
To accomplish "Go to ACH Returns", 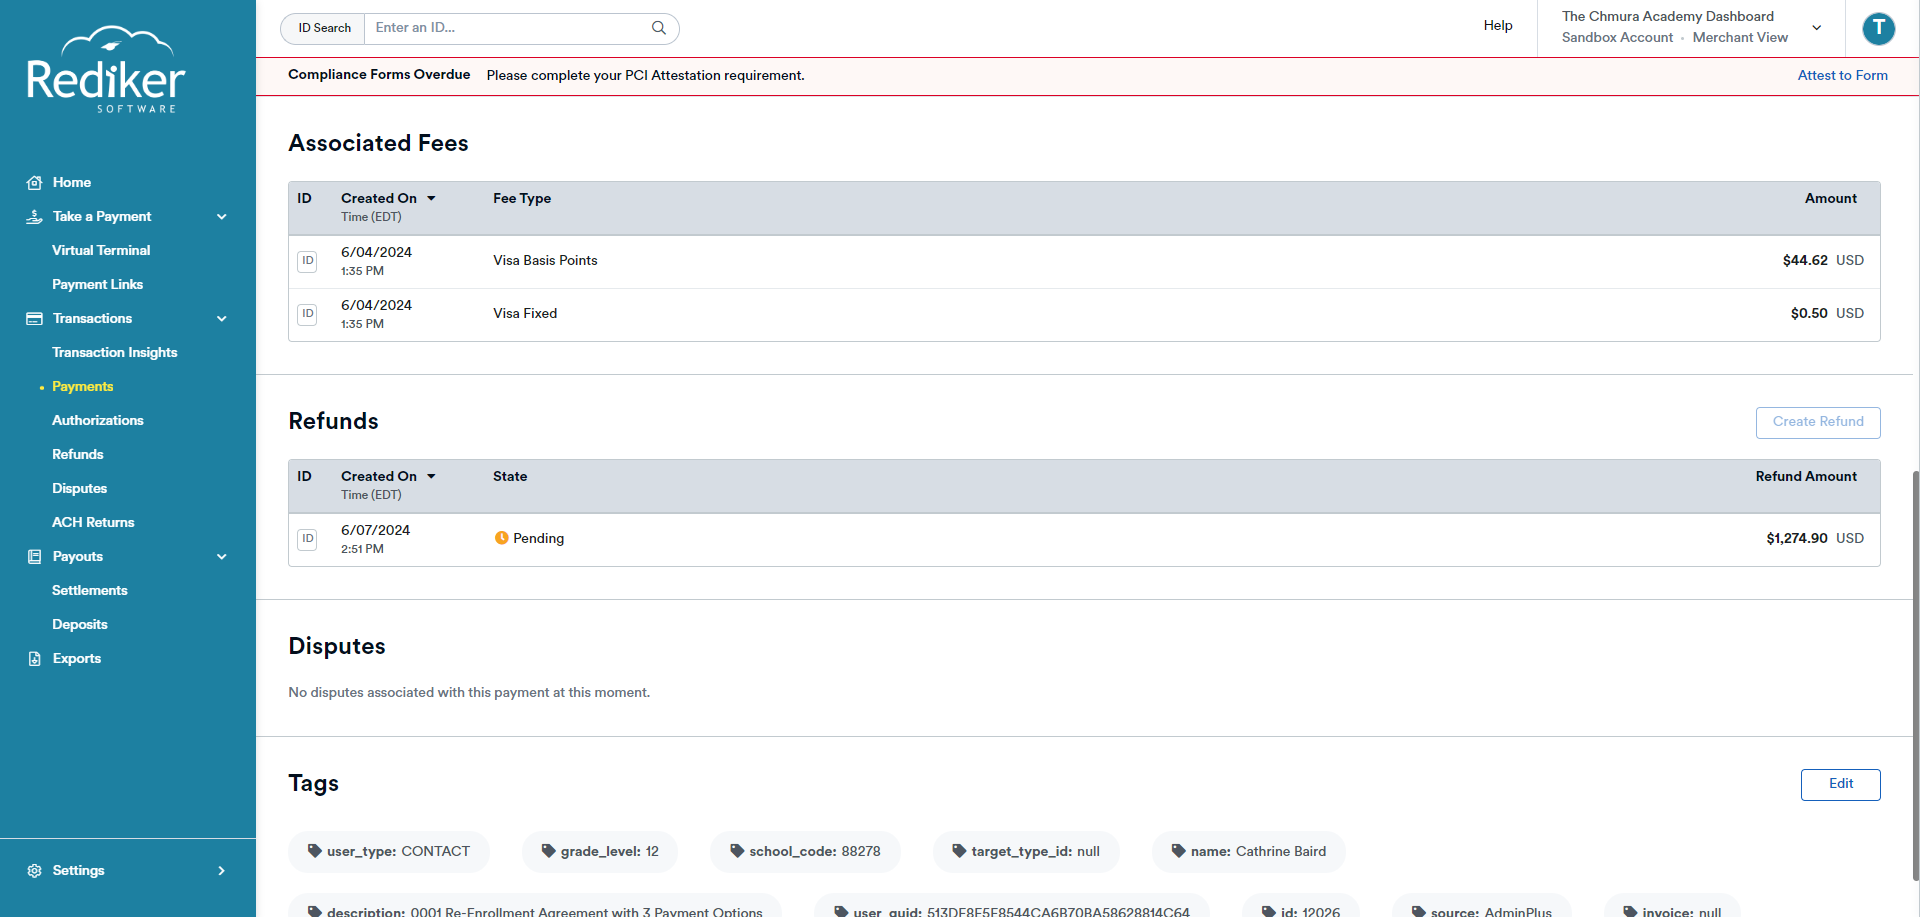I will pos(93,523).
